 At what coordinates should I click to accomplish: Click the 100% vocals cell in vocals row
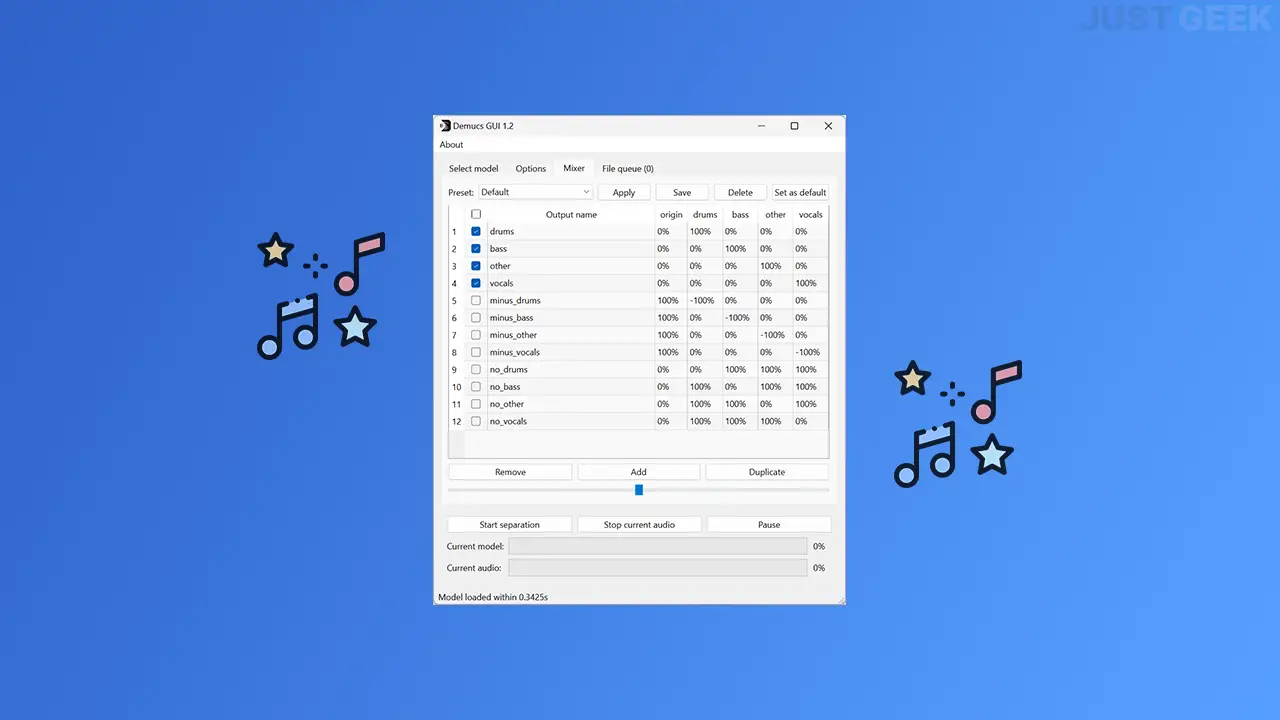(x=810, y=283)
